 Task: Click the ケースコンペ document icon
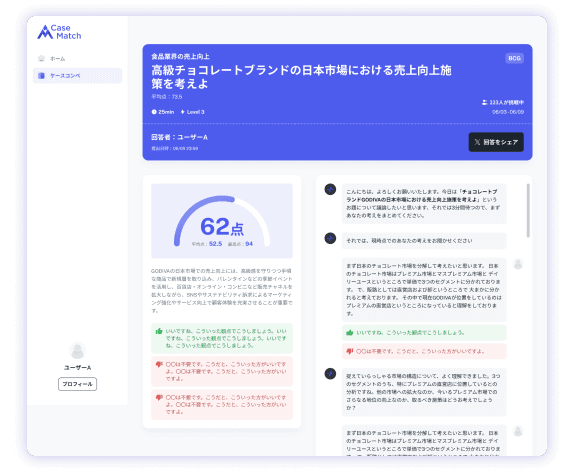pyautogui.click(x=41, y=75)
